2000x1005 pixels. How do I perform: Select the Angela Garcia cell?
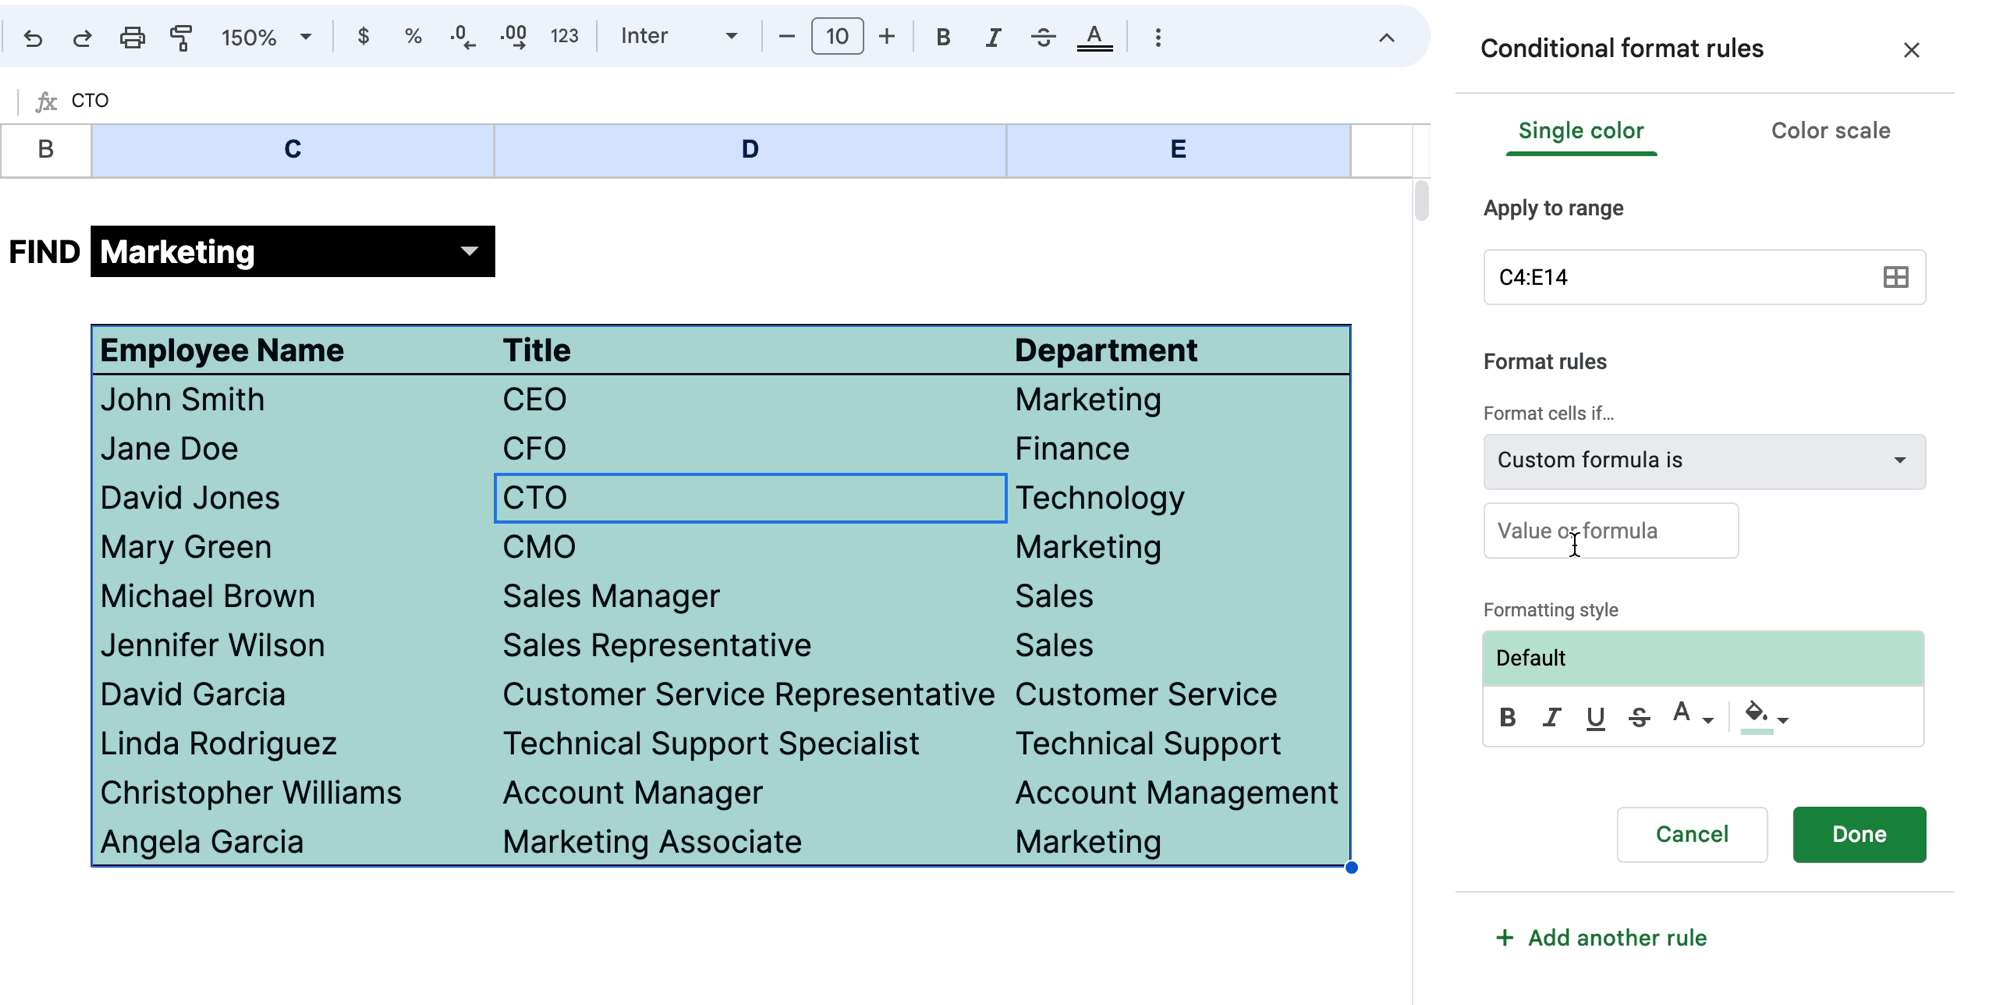(293, 841)
